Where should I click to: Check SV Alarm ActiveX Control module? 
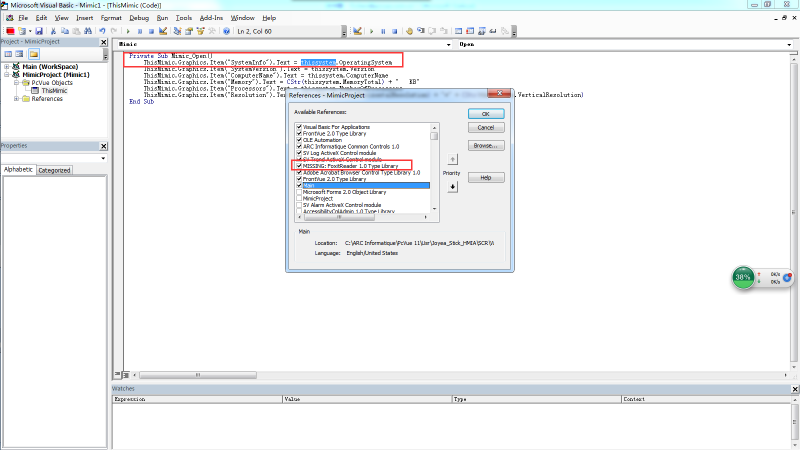coord(299,205)
